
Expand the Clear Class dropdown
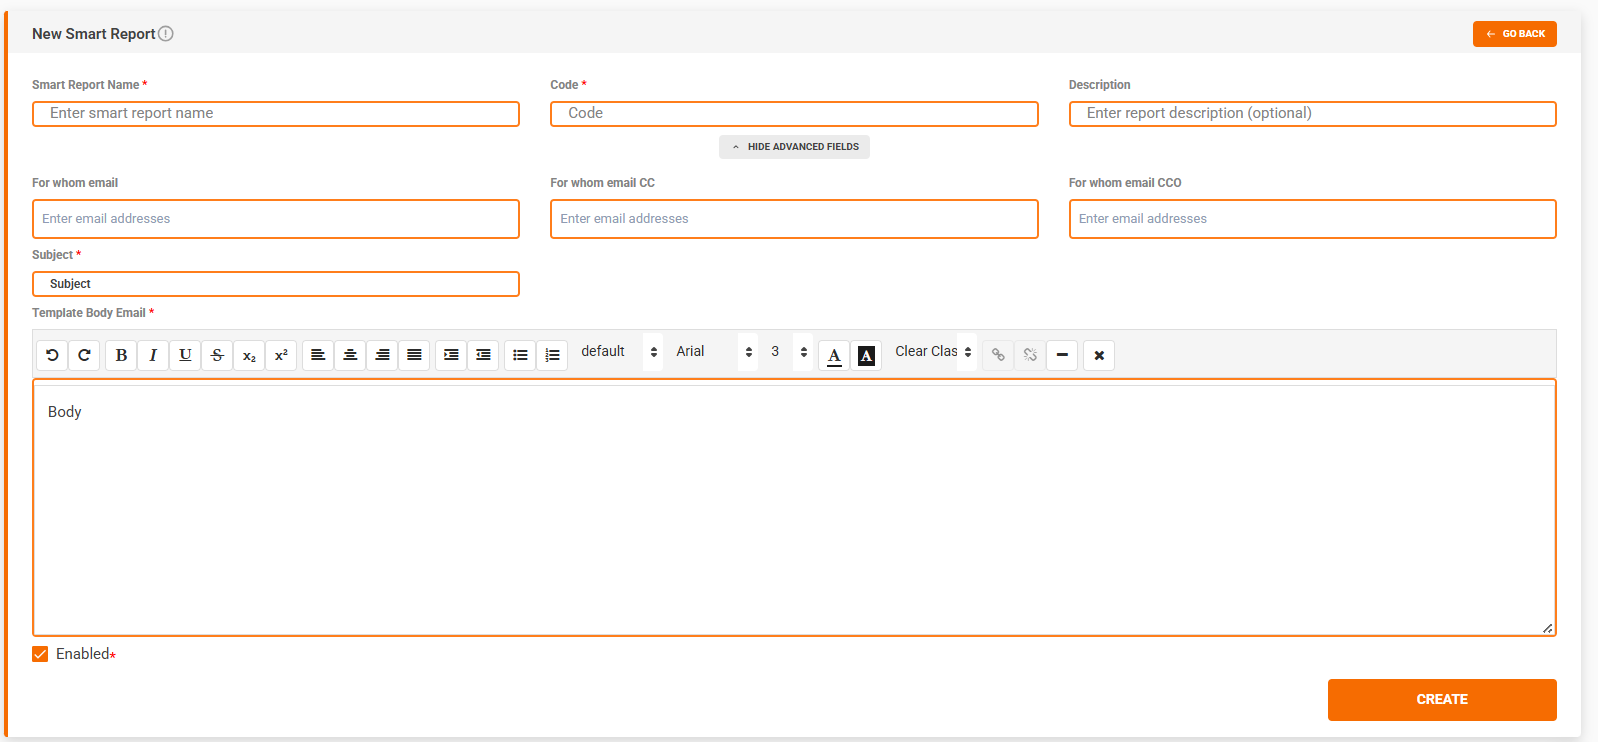pyautogui.click(x=933, y=352)
